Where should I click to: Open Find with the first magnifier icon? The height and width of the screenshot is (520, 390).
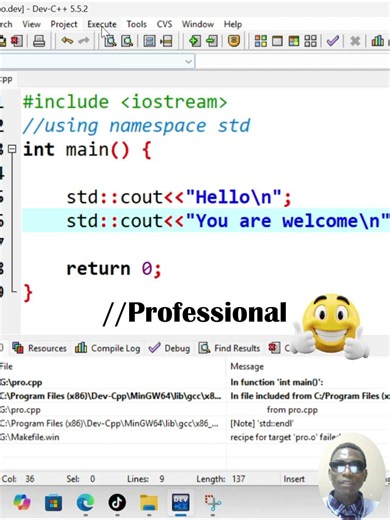tap(110, 41)
